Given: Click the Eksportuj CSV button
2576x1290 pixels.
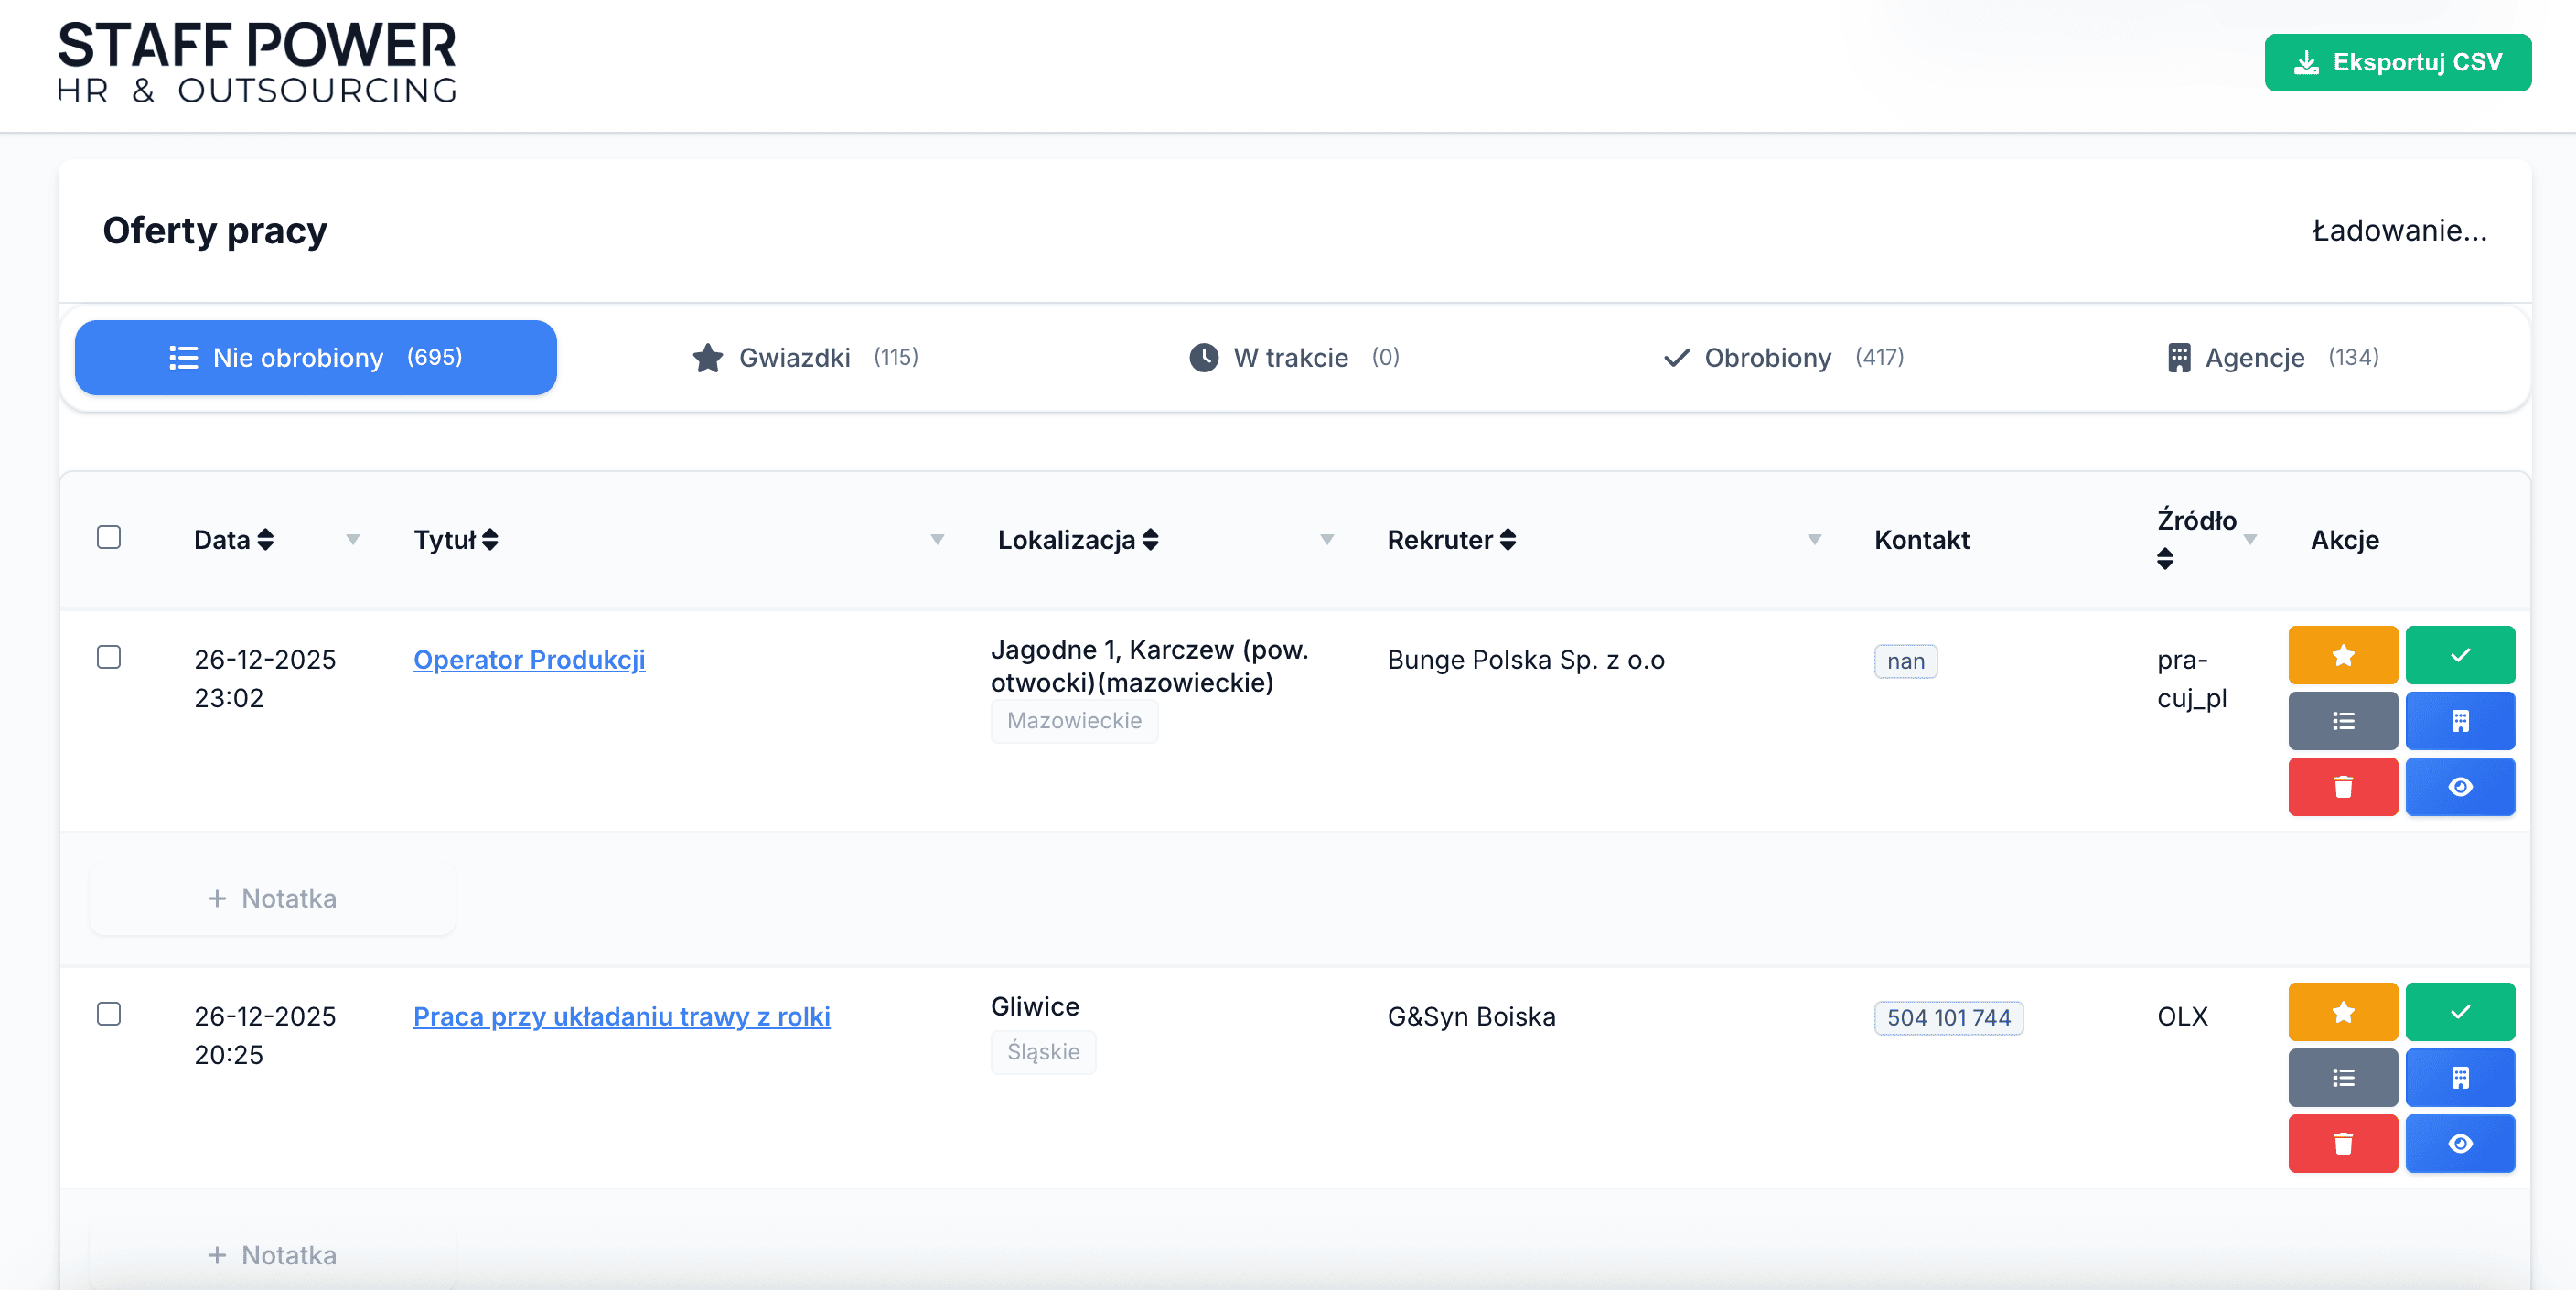Looking at the screenshot, I should (x=2398, y=61).
